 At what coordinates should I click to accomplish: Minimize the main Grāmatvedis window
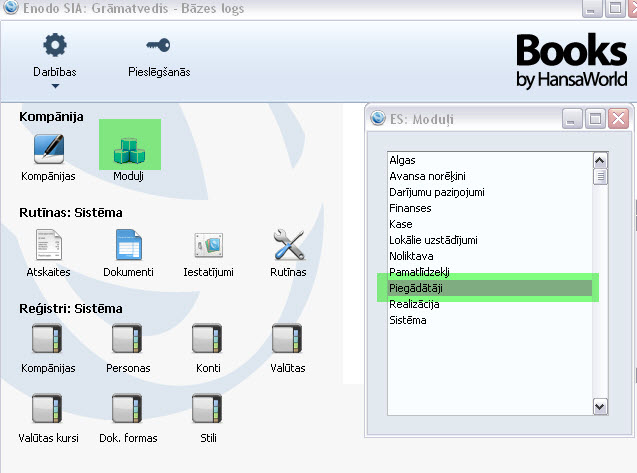[x=592, y=8]
